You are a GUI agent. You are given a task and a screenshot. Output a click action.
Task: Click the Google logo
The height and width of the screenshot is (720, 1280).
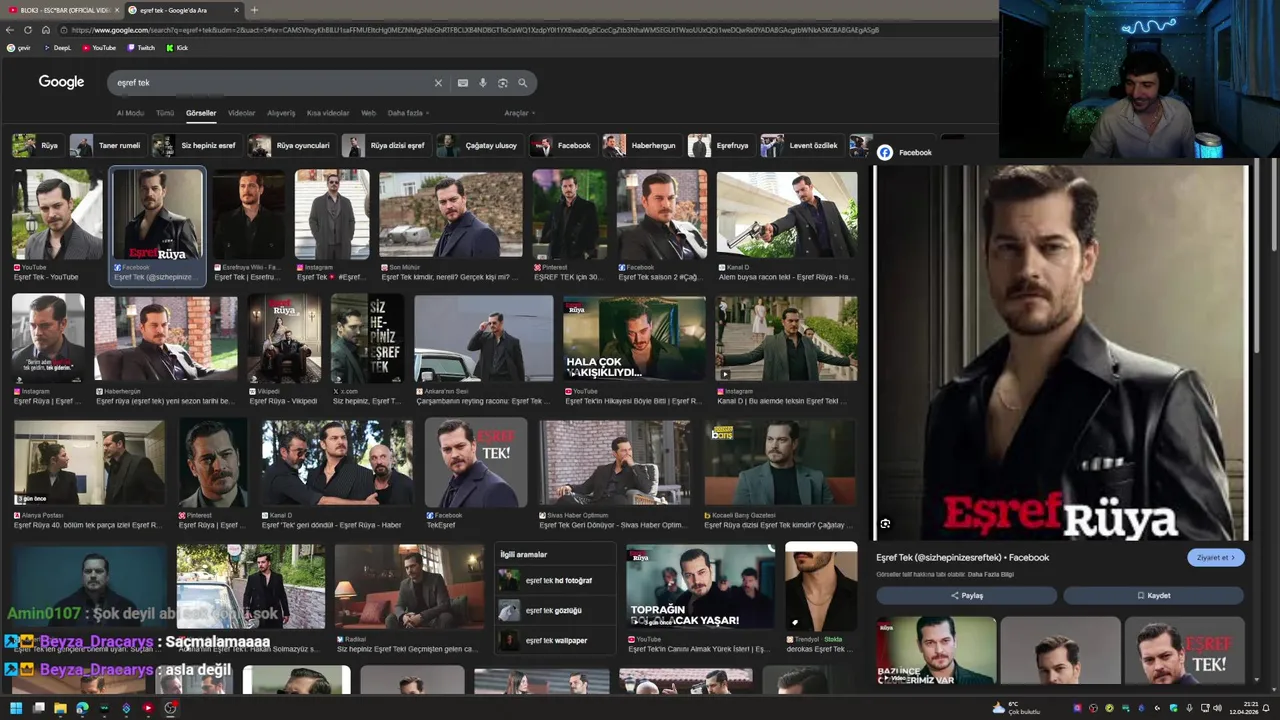[61, 82]
